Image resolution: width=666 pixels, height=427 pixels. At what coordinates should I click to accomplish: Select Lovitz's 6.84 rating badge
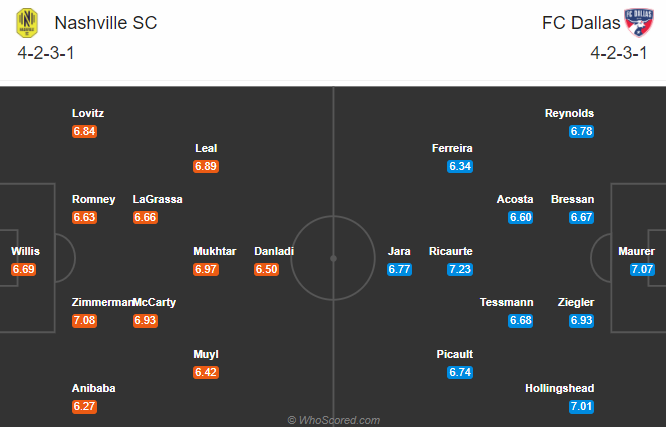[84, 131]
